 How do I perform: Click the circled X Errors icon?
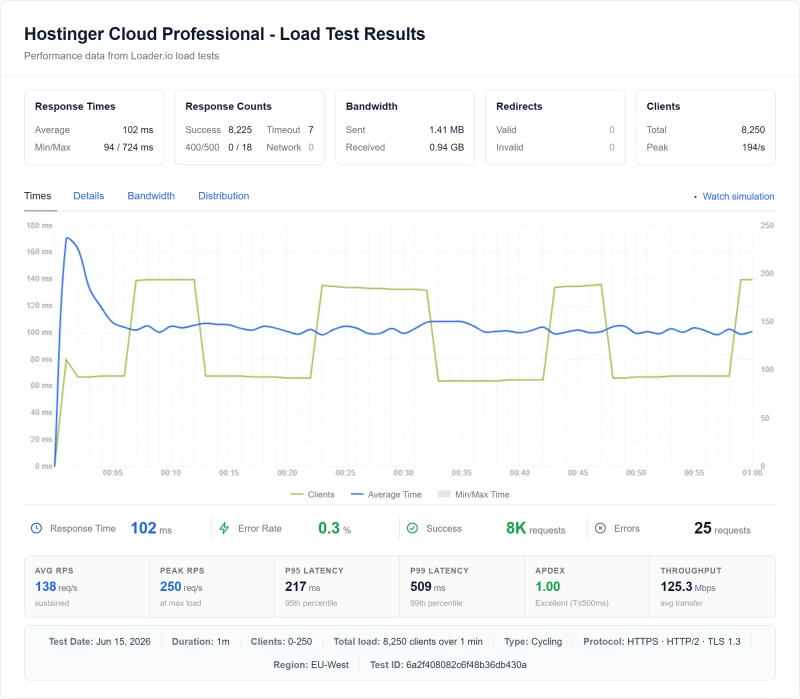[x=601, y=528]
